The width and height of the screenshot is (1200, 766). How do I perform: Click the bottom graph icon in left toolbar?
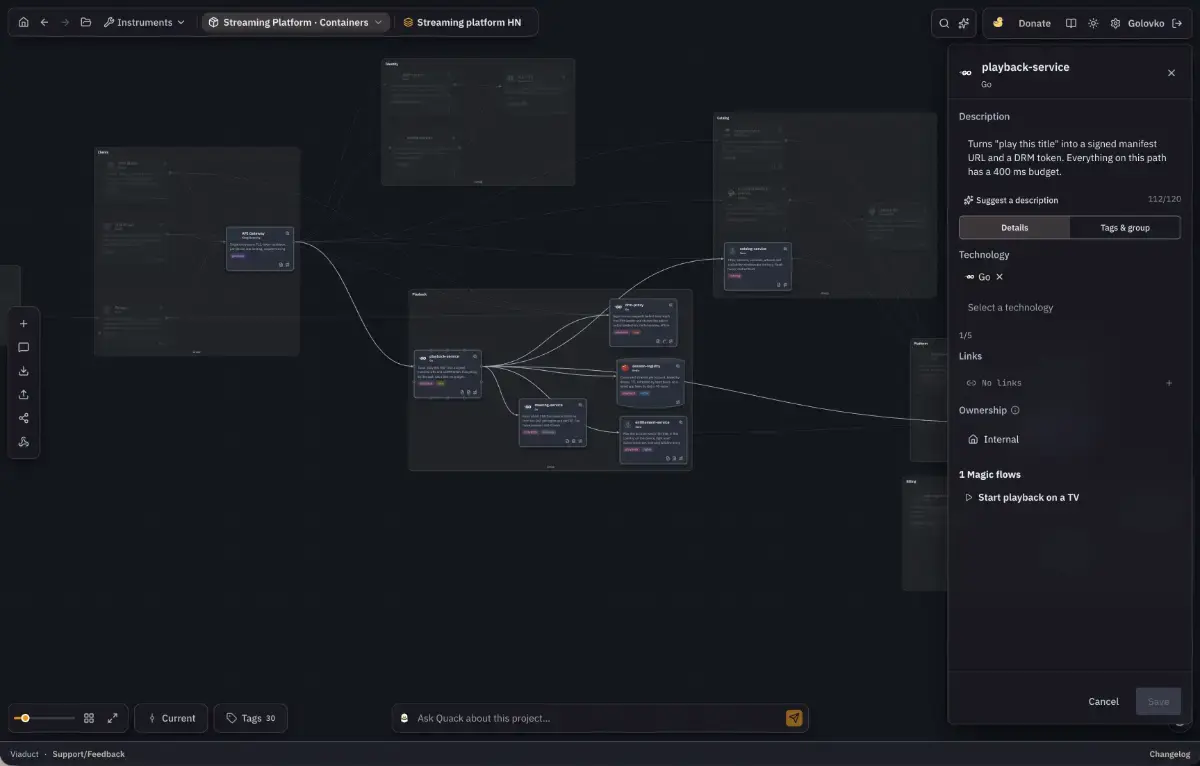click(24, 442)
